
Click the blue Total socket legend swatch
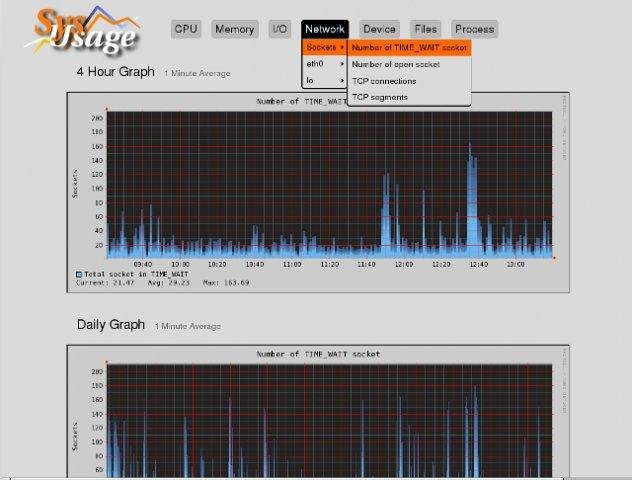pyautogui.click(x=79, y=274)
